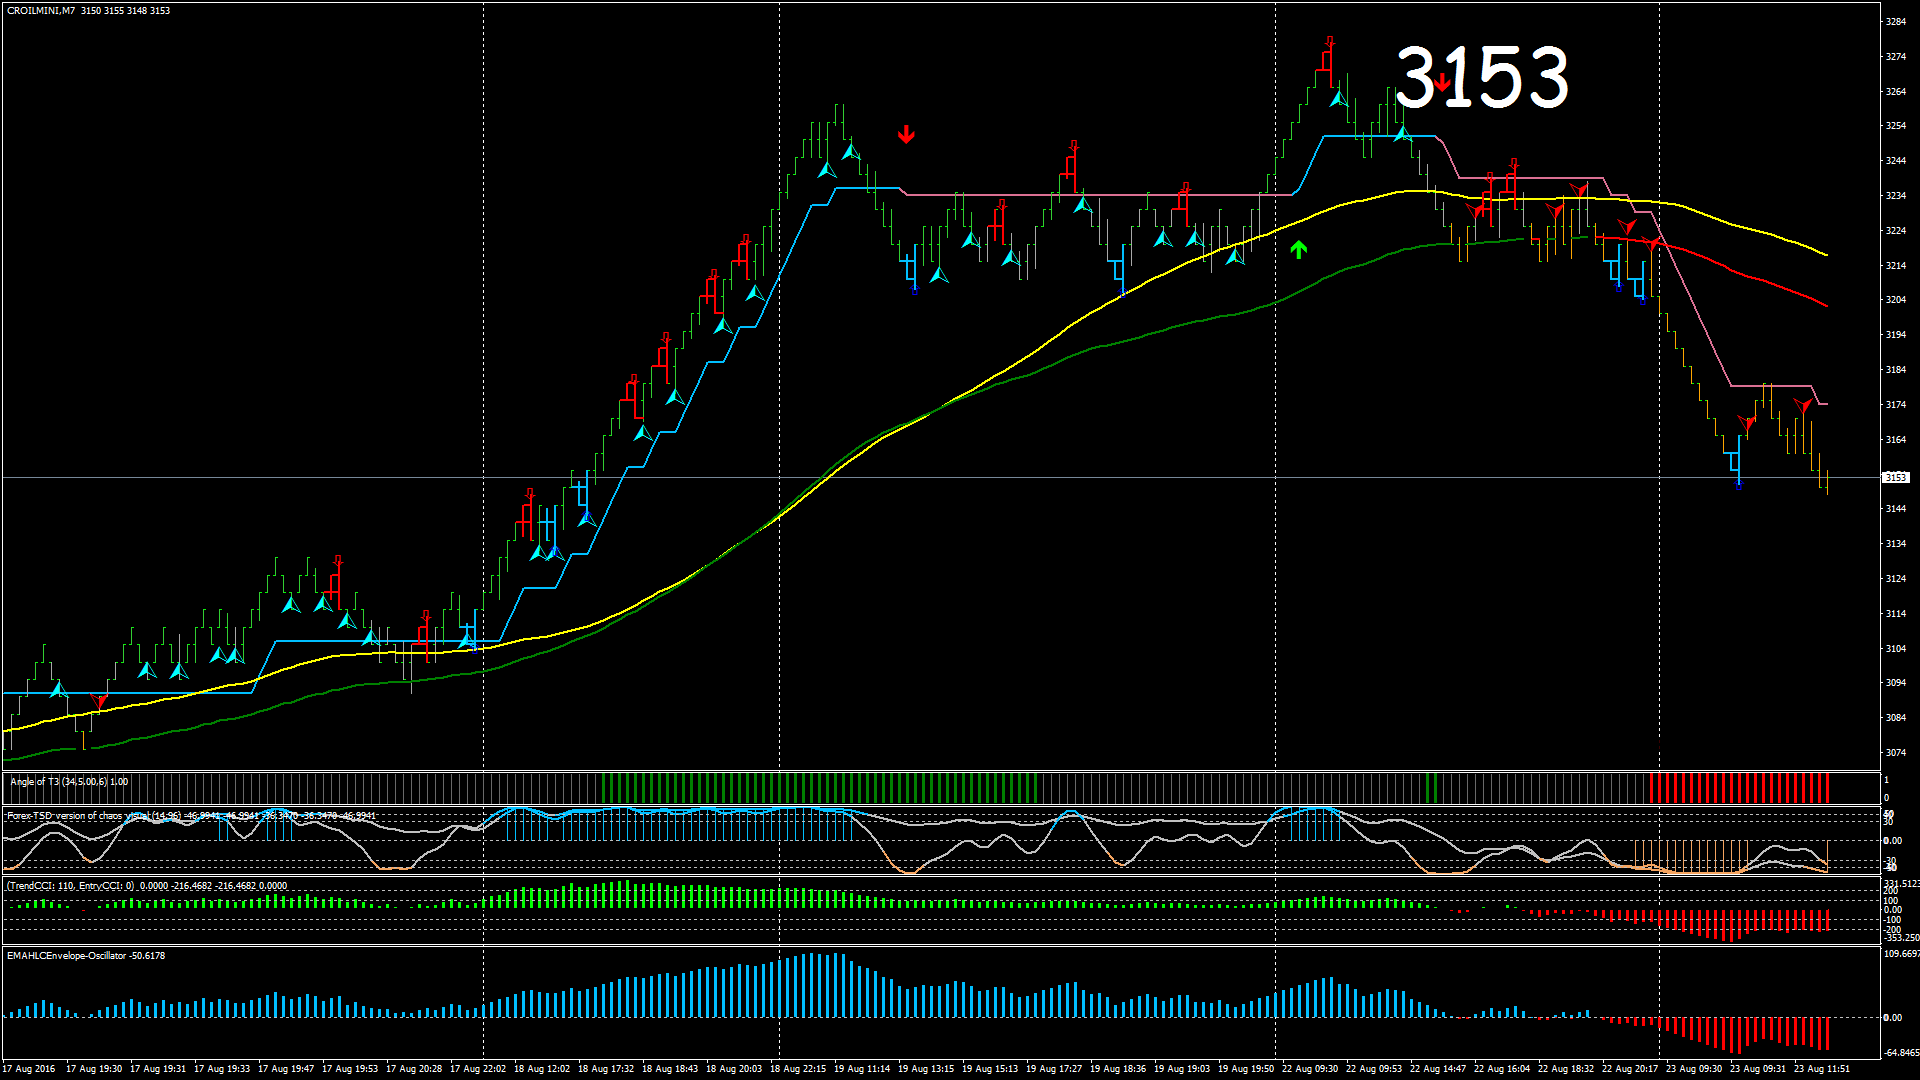
Task: Click the 3234 price axis label
Action: click(1895, 196)
